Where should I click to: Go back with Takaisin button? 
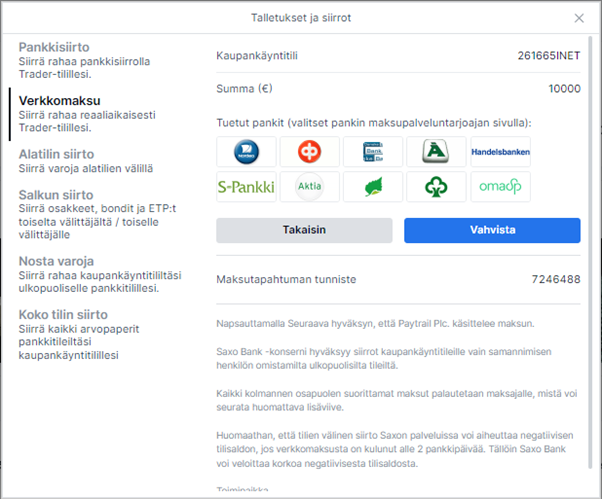tap(304, 230)
